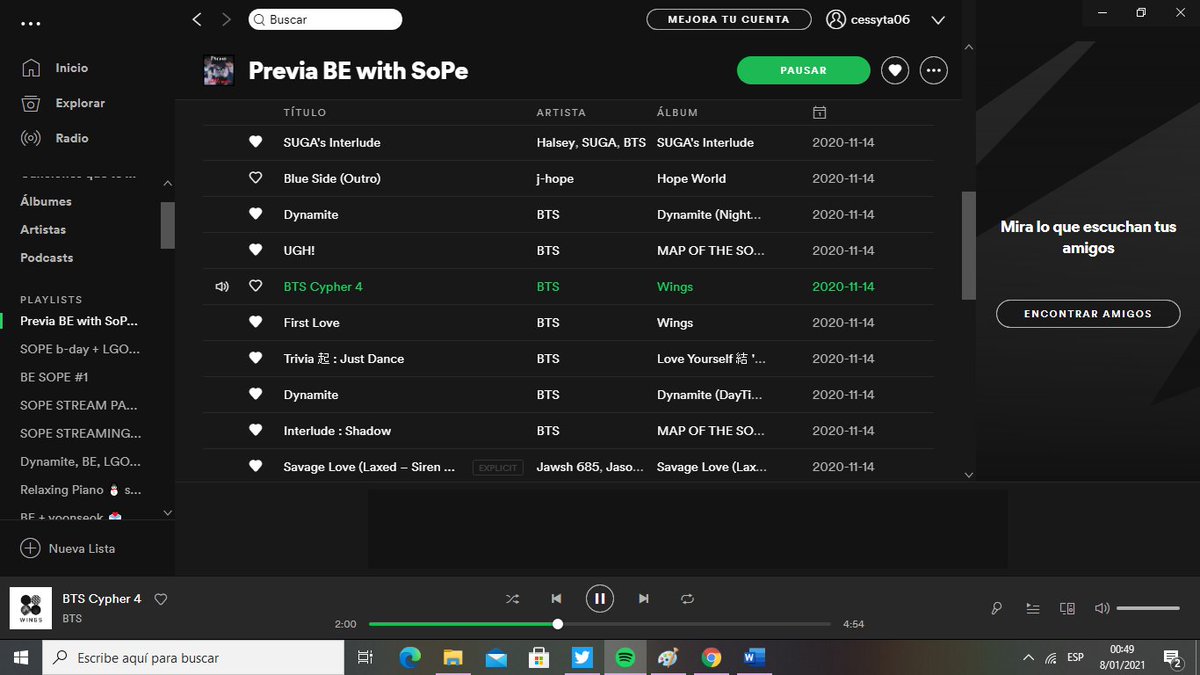Mute with the volume speaker icon
Image resolution: width=1200 pixels, height=675 pixels.
[x=1102, y=608]
